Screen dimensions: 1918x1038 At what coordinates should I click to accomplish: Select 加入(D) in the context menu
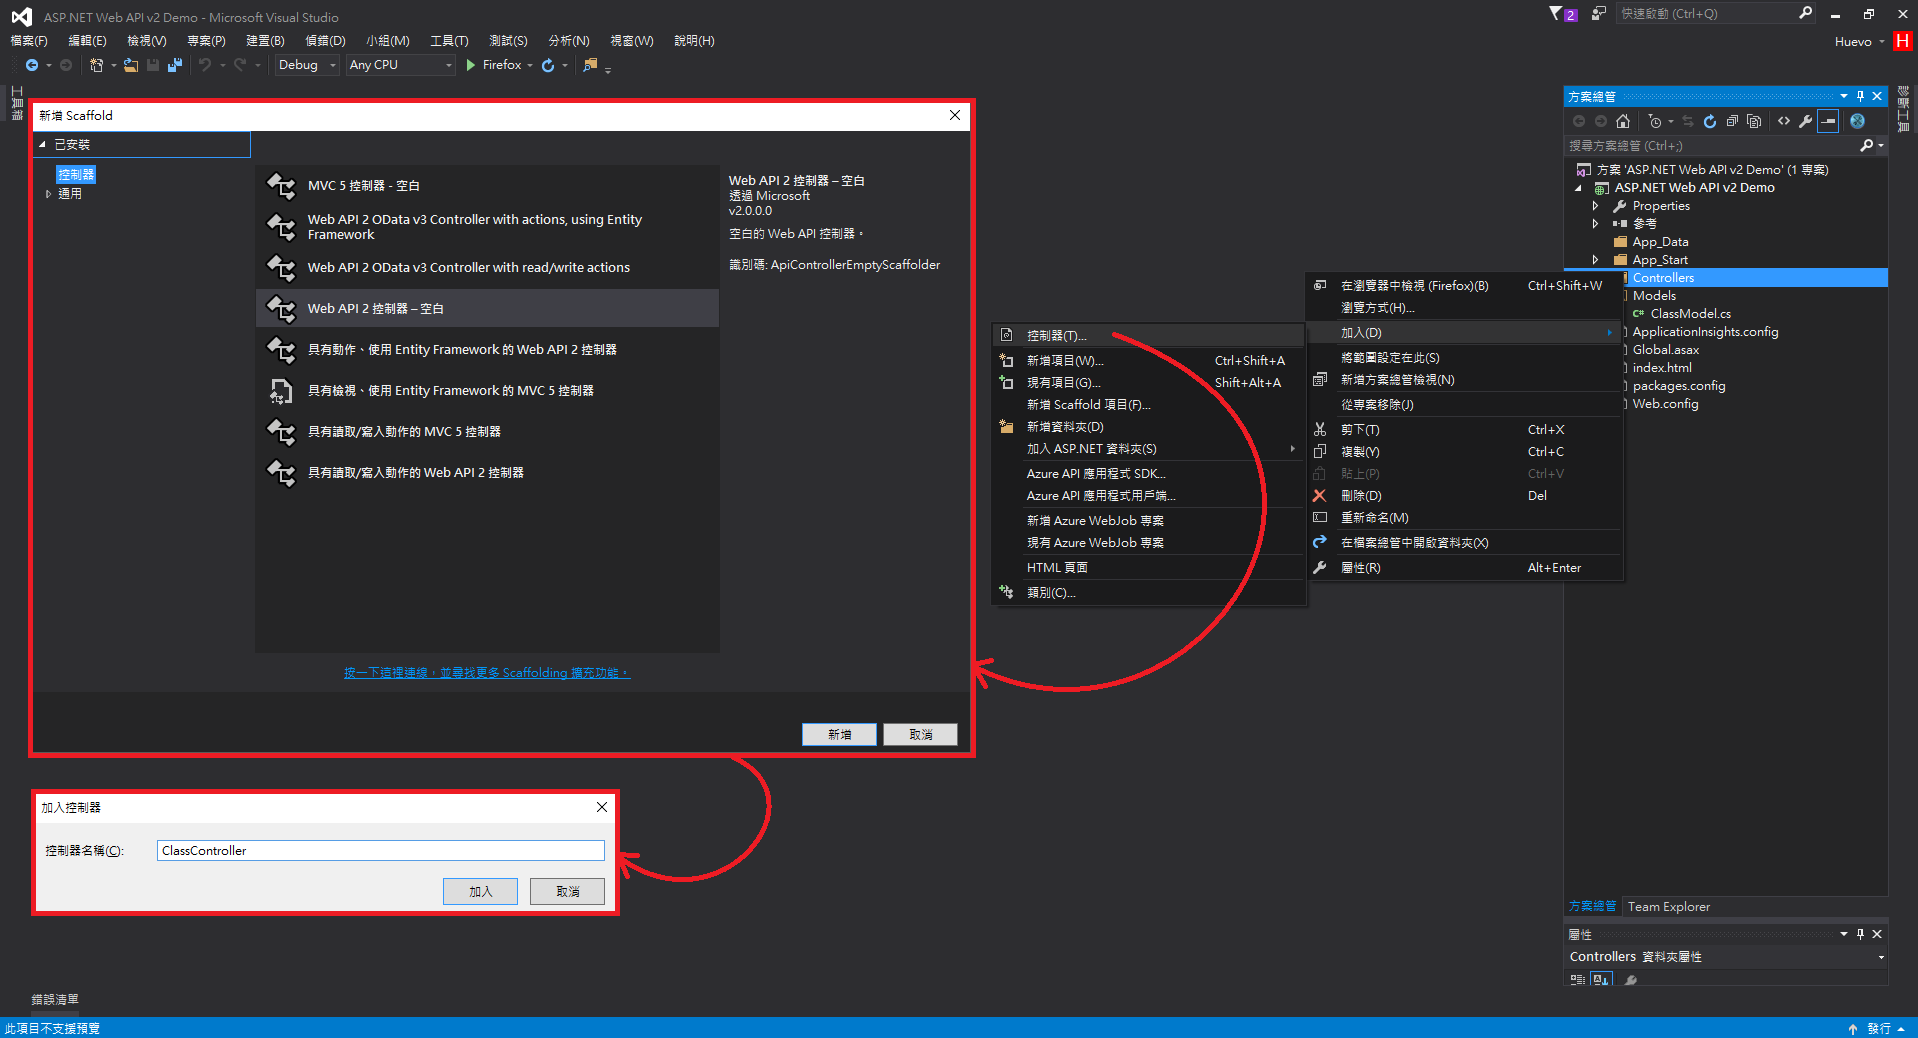coord(1465,333)
